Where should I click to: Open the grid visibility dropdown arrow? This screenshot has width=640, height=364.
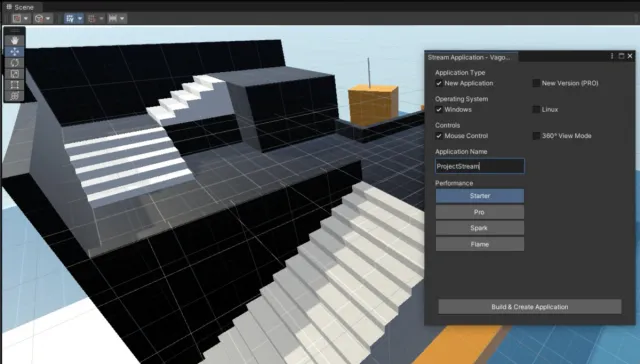(x=80, y=18)
